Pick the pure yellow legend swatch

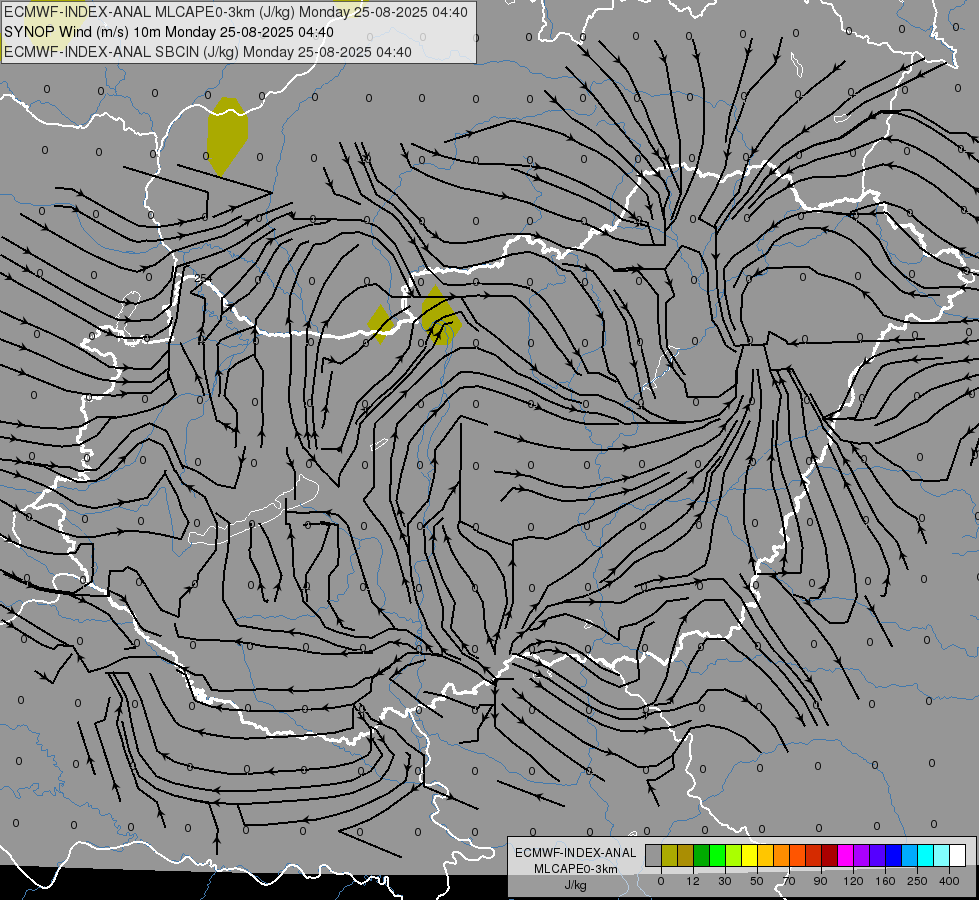750,855
